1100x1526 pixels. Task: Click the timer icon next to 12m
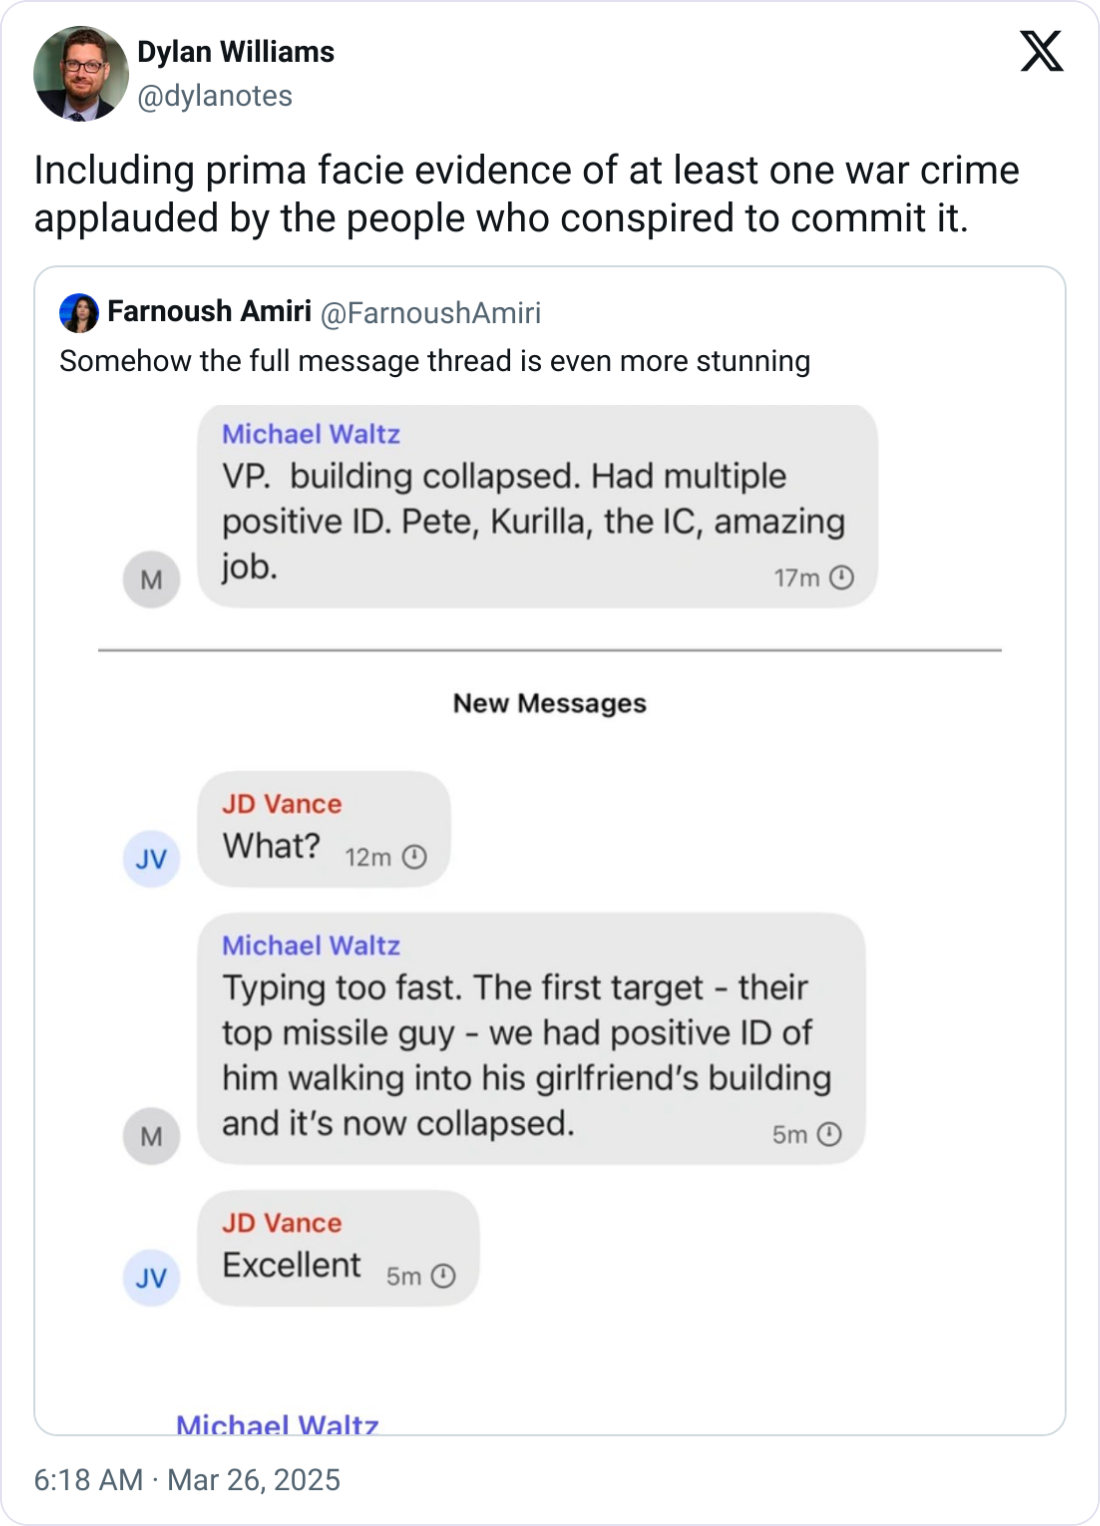click(x=414, y=857)
